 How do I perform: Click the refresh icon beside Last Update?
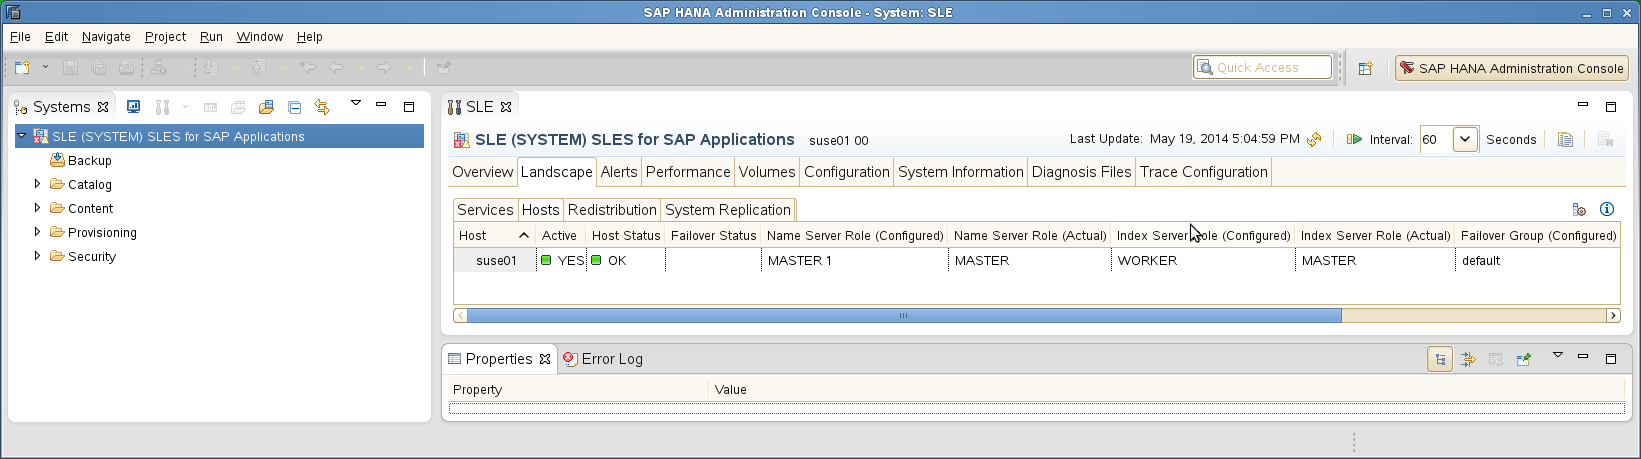coord(1314,139)
